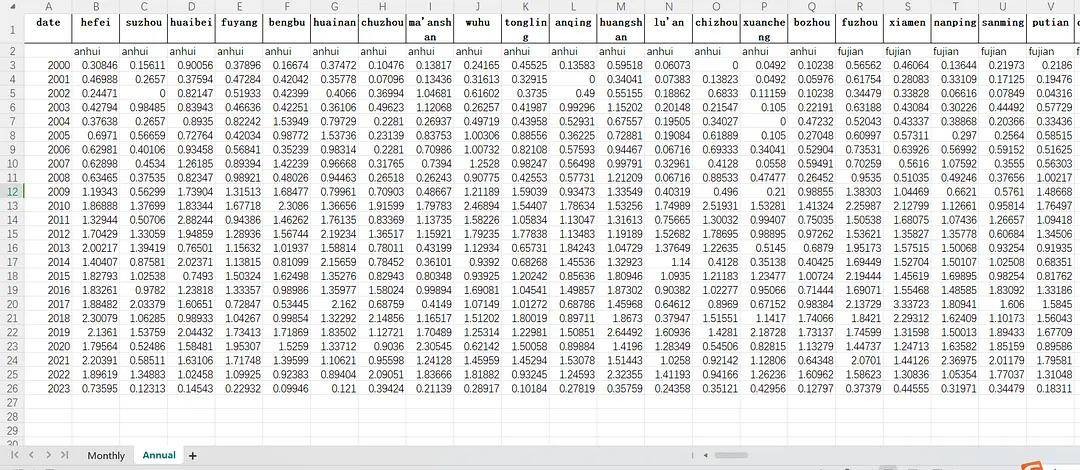Click the 'xiamen' header cell
The width and height of the screenshot is (1080, 470).
point(908,30)
